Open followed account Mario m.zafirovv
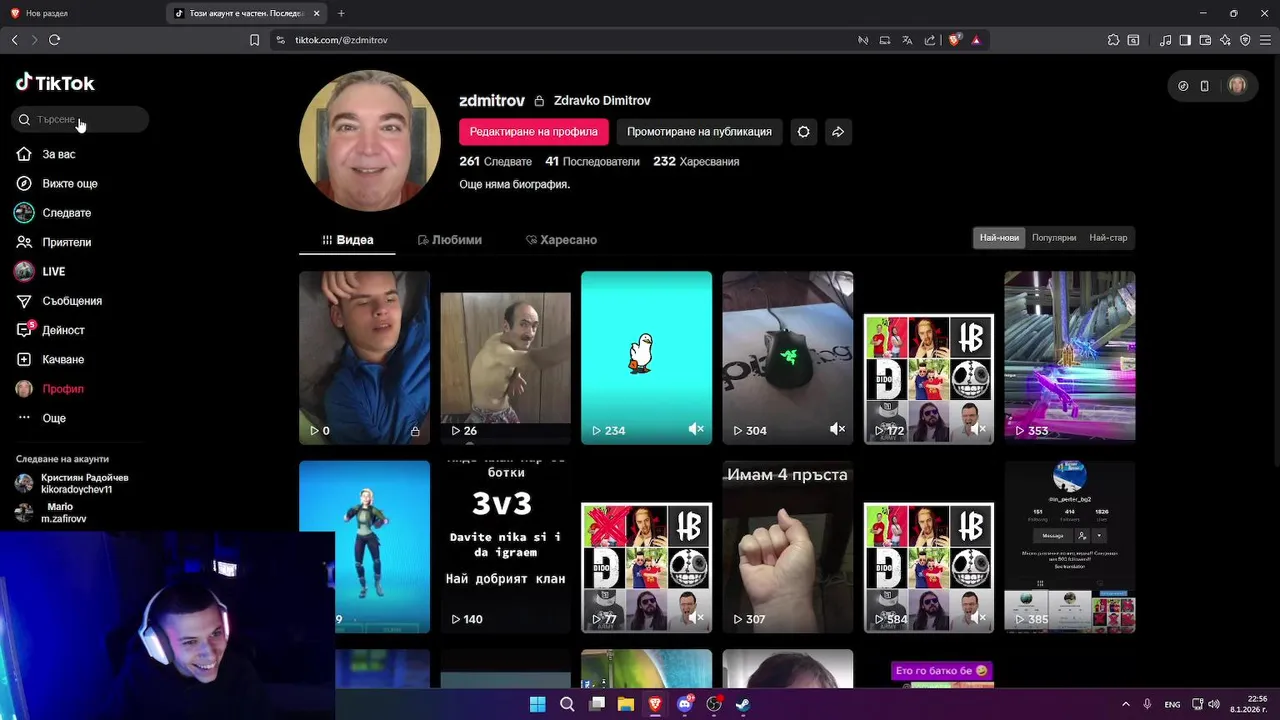The width and height of the screenshot is (1280, 720). point(52,513)
